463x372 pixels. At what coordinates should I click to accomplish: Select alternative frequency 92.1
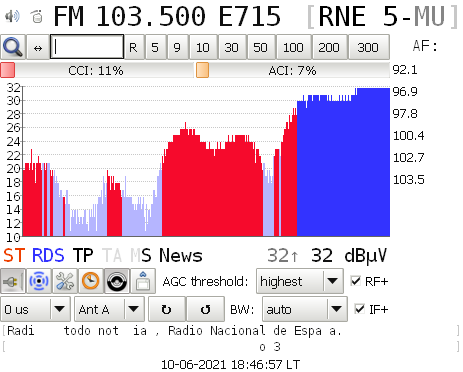click(x=405, y=70)
